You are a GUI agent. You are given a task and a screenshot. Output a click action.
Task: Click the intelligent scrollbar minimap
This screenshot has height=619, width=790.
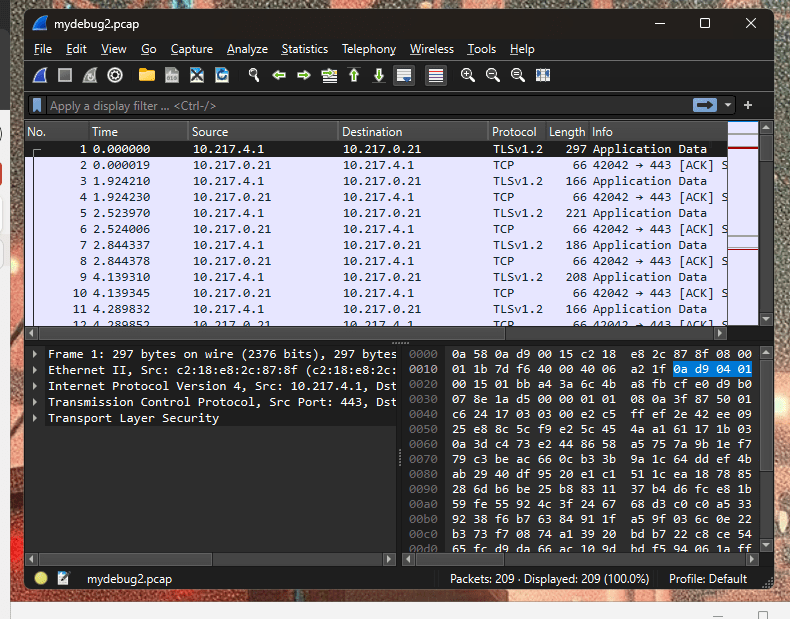pos(743,223)
